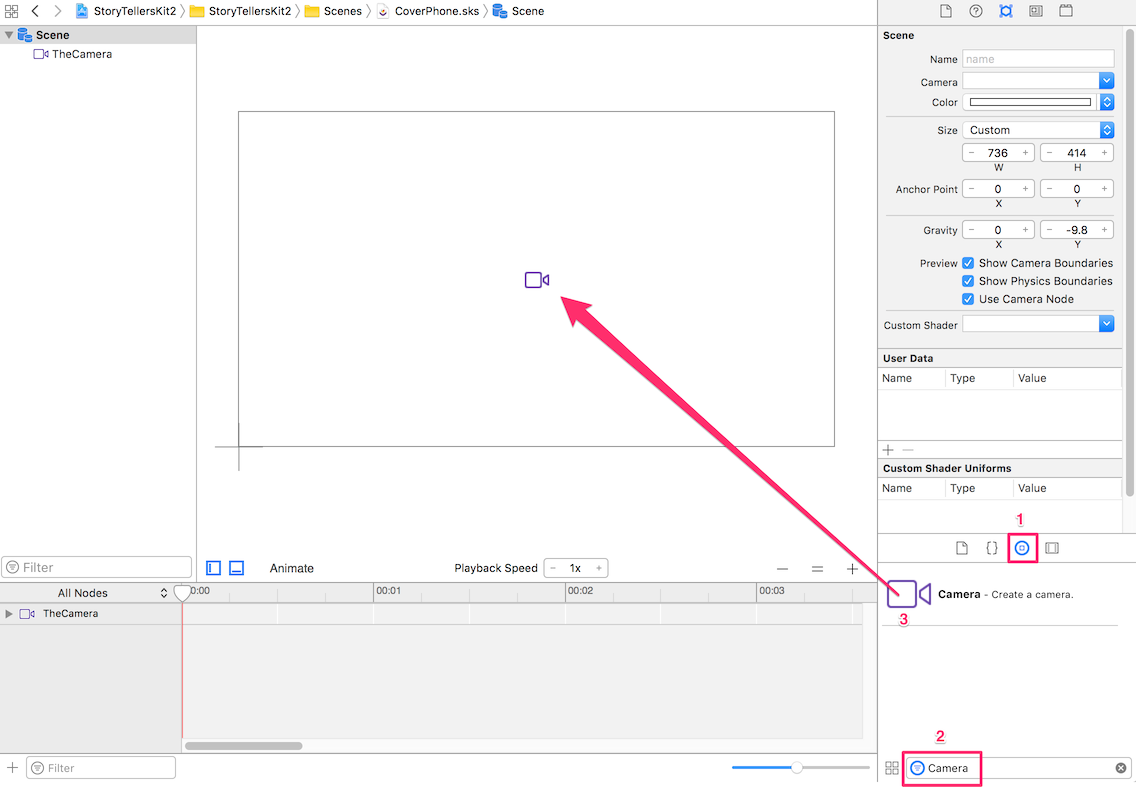1136x787 pixels.
Task: Open the Size Custom dropdown
Action: [x=1037, y=130]
